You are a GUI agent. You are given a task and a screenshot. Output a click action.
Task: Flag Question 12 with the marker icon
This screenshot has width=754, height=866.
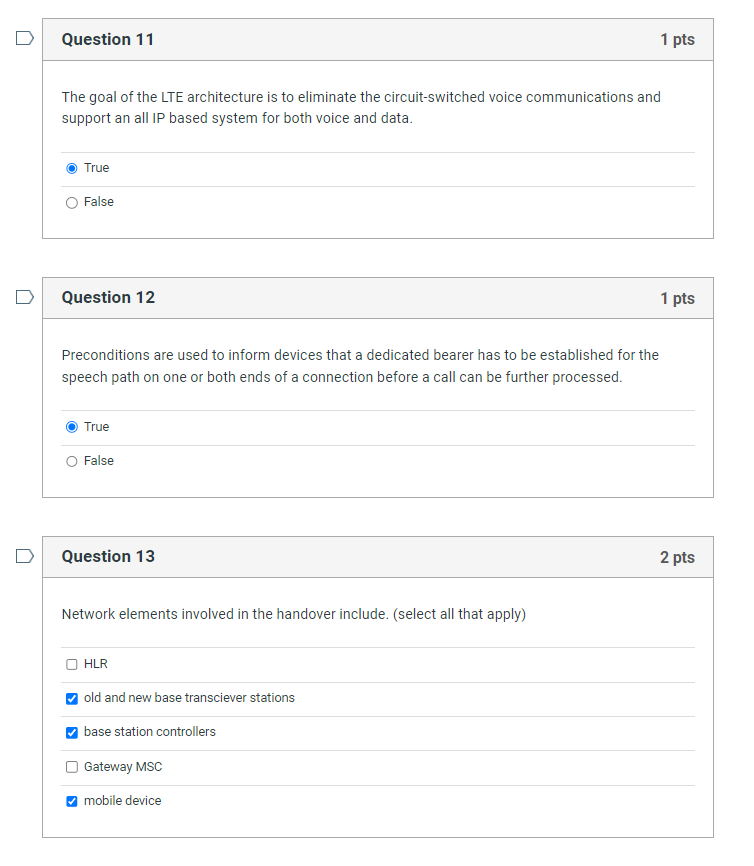[25, 297]
